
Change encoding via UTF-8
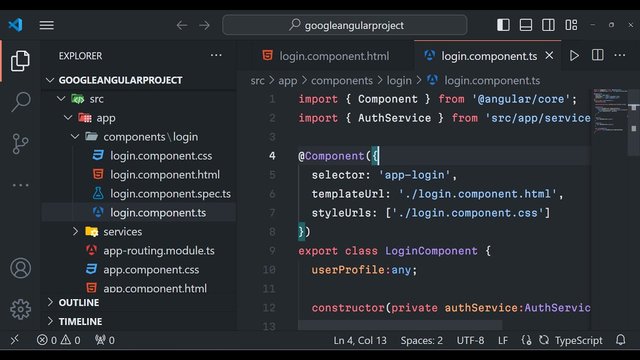tap(470, 340)
